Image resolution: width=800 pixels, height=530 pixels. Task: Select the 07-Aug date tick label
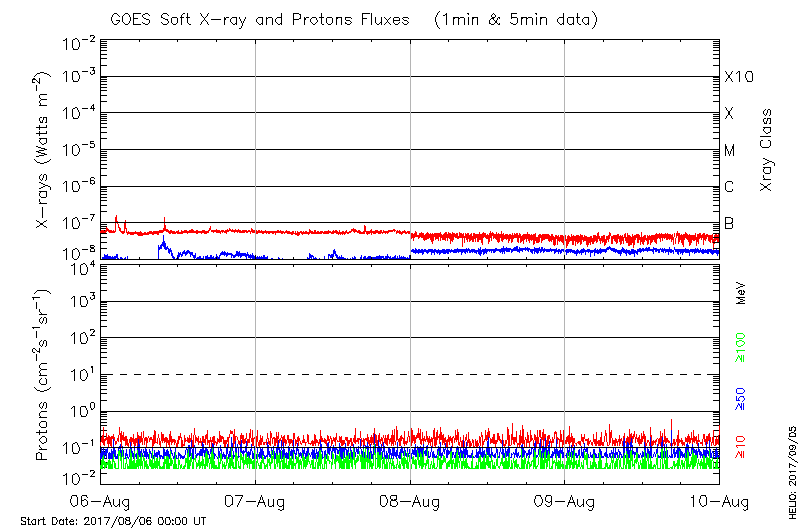pyautogui.click(x=256, y=500)
